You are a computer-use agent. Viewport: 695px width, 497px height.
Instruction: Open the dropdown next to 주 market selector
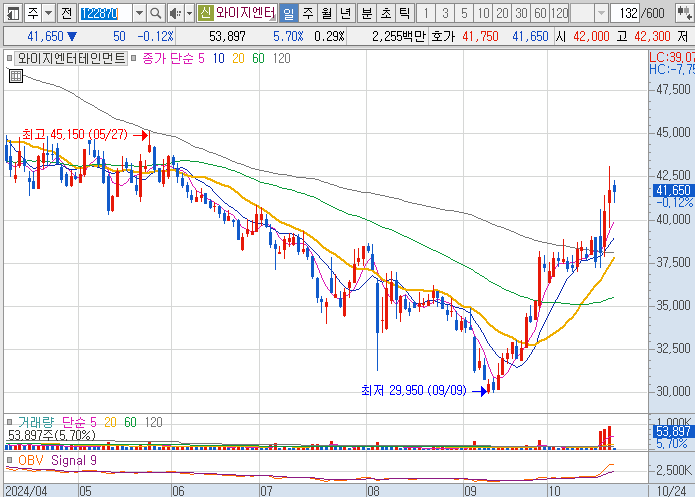coord(49,13)
